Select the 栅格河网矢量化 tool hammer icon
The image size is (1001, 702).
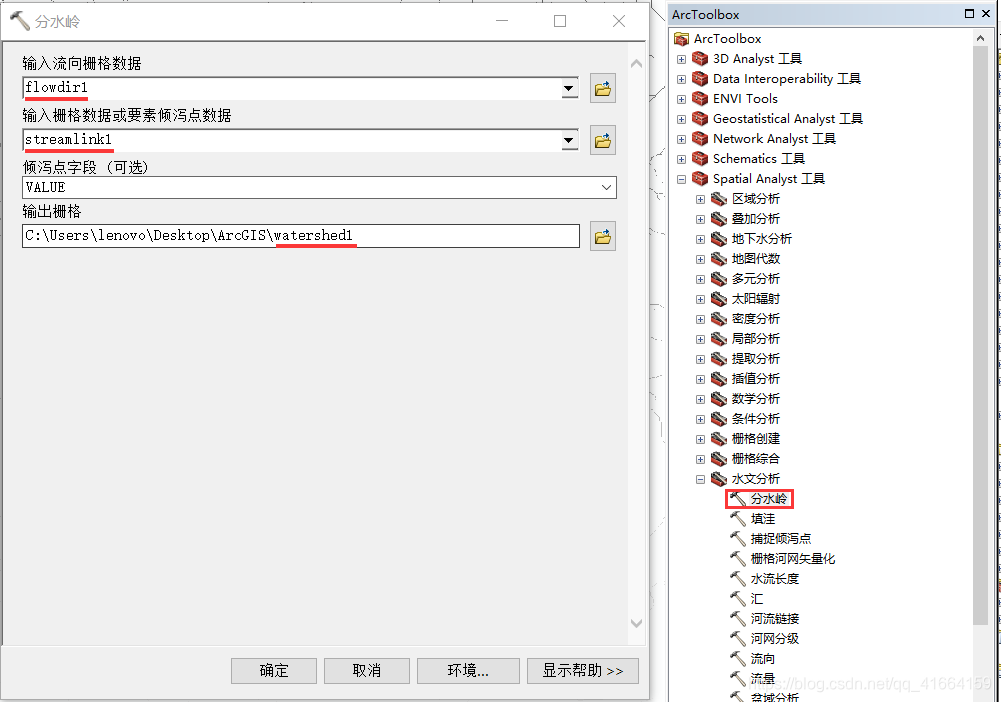coord(738,558)
